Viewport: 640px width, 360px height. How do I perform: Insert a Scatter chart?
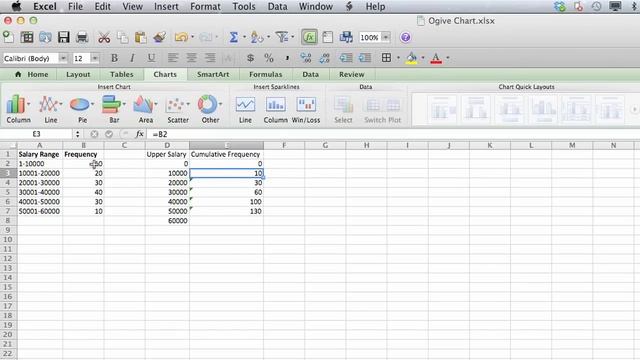[178, 109]
